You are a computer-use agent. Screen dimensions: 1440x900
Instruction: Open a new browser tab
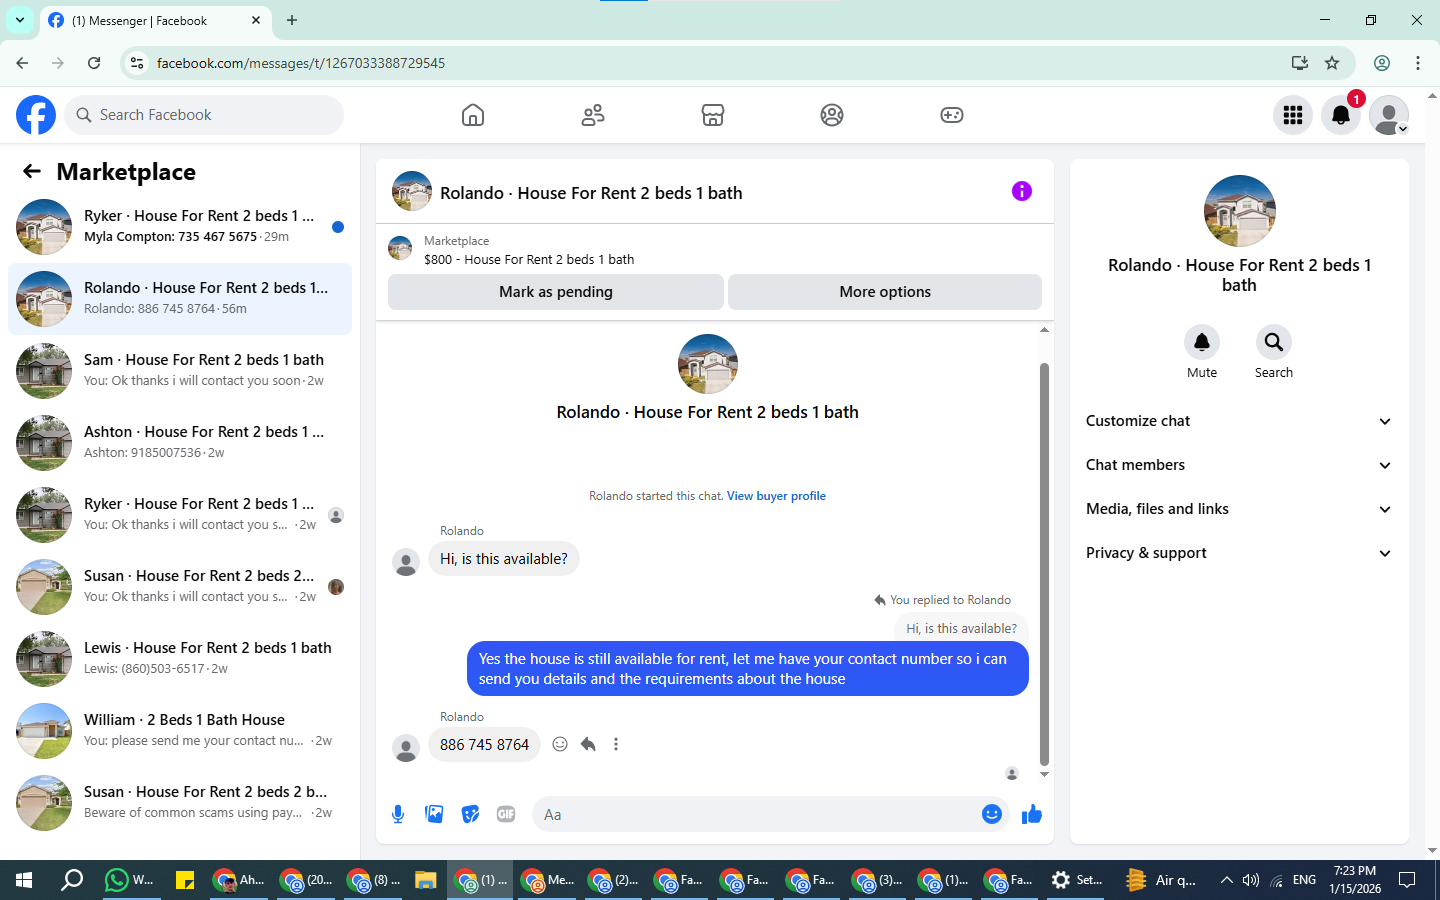click(x=292, y=20)
